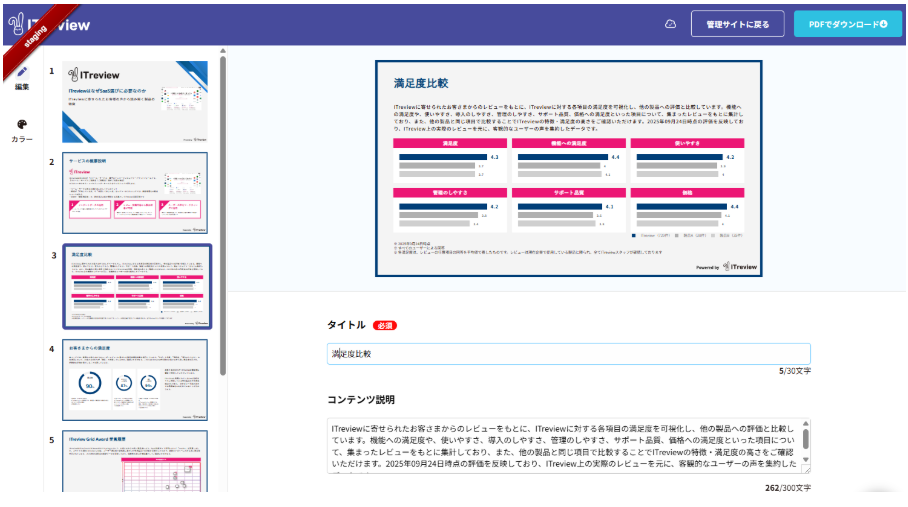This screenshot has width=908, height=507.
Task: Click the 使いやすさ chart header in preview
Action: point(687,143)
